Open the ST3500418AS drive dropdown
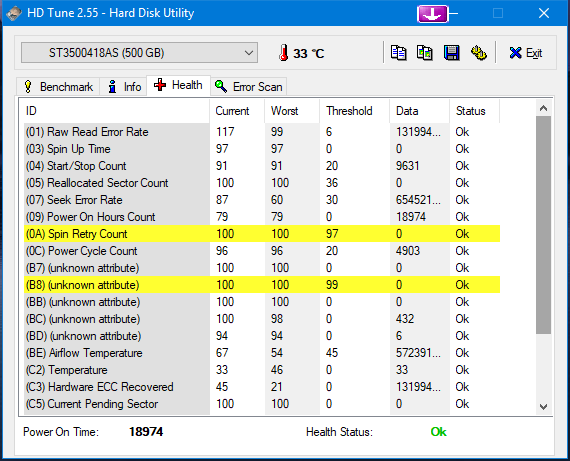This screenshot has width=570, height=461. pyautogui.click(x=139, y=53)
